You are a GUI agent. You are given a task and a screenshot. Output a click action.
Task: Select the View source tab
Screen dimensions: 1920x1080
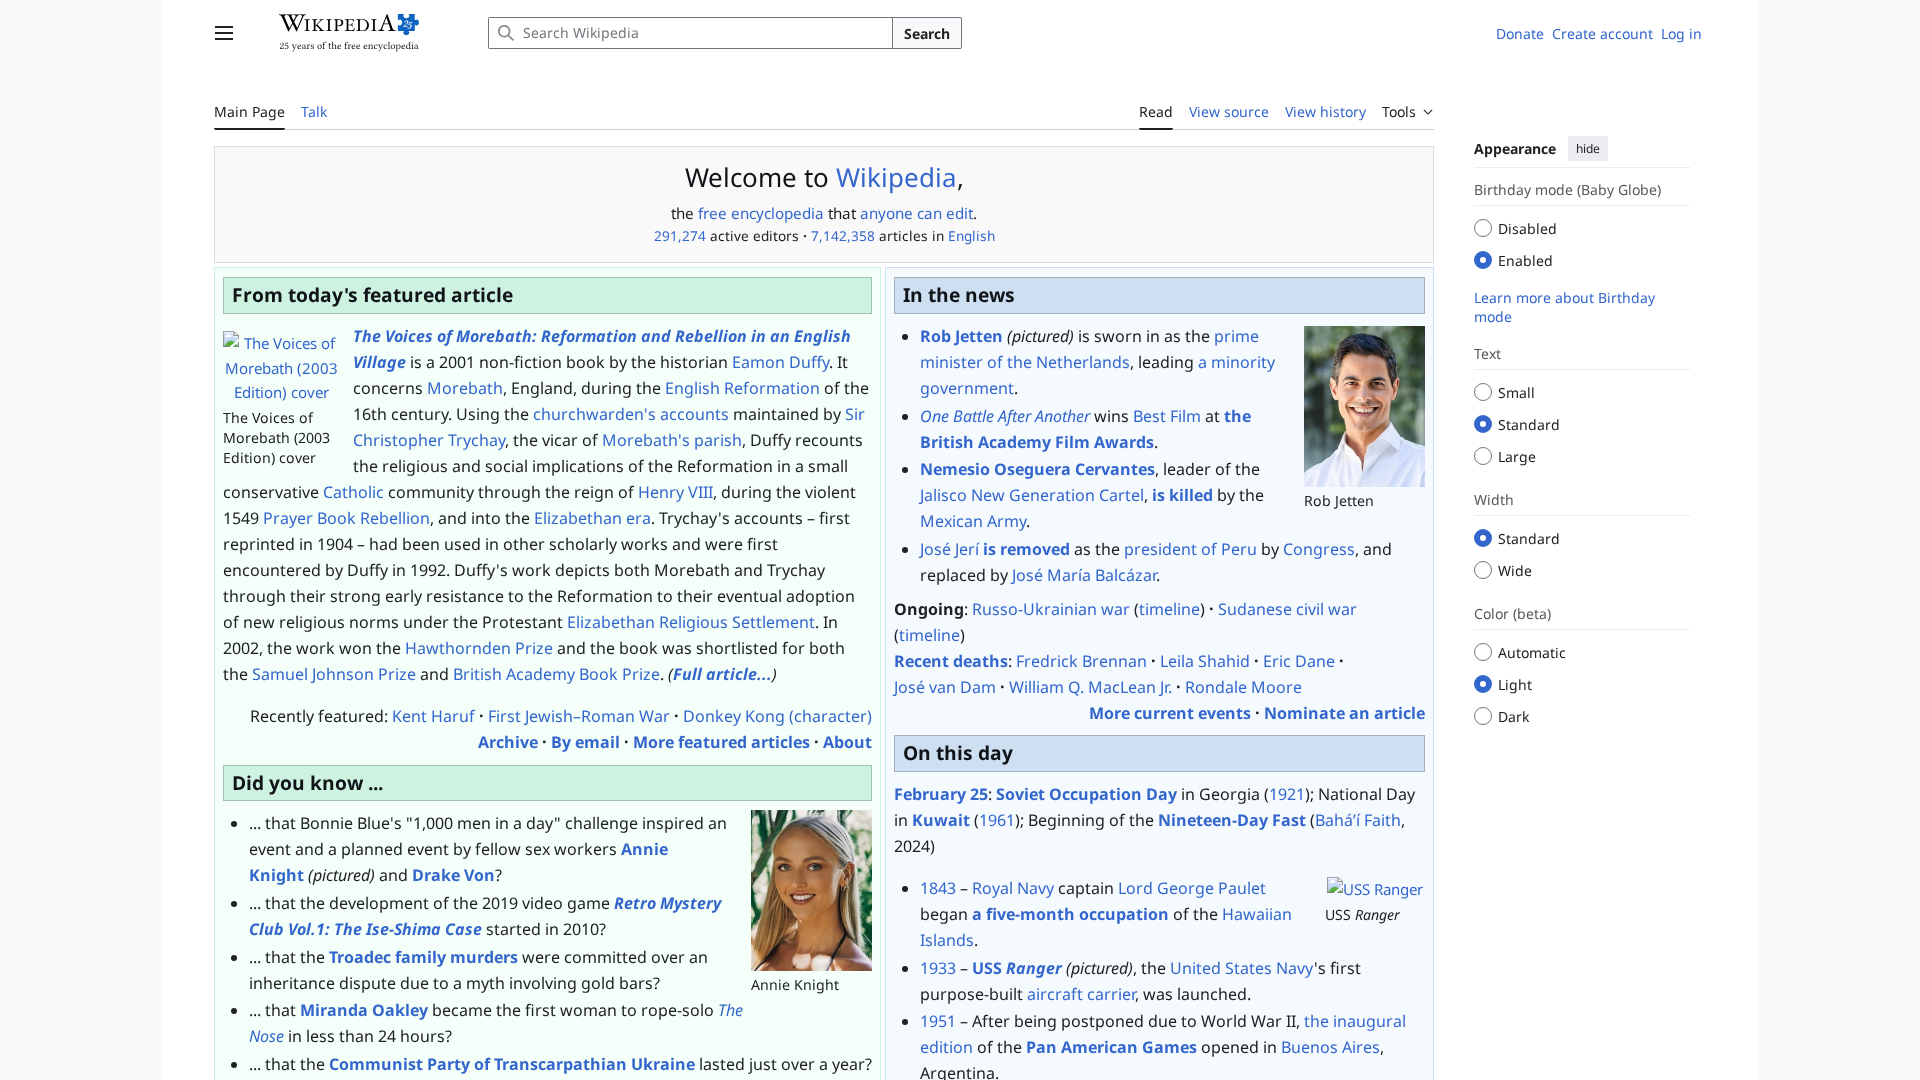(x=1228, y=112)
